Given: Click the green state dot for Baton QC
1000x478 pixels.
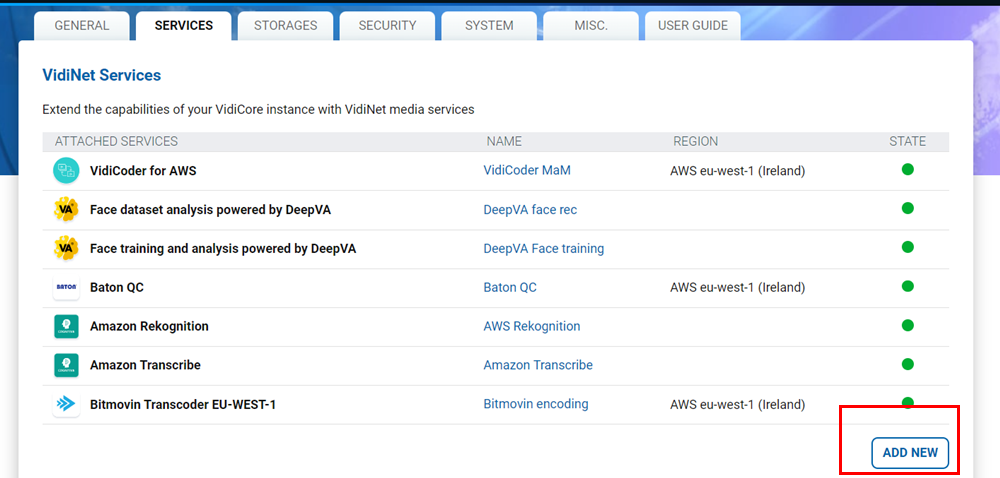Looking at the screenshot, I should (907, 287).
